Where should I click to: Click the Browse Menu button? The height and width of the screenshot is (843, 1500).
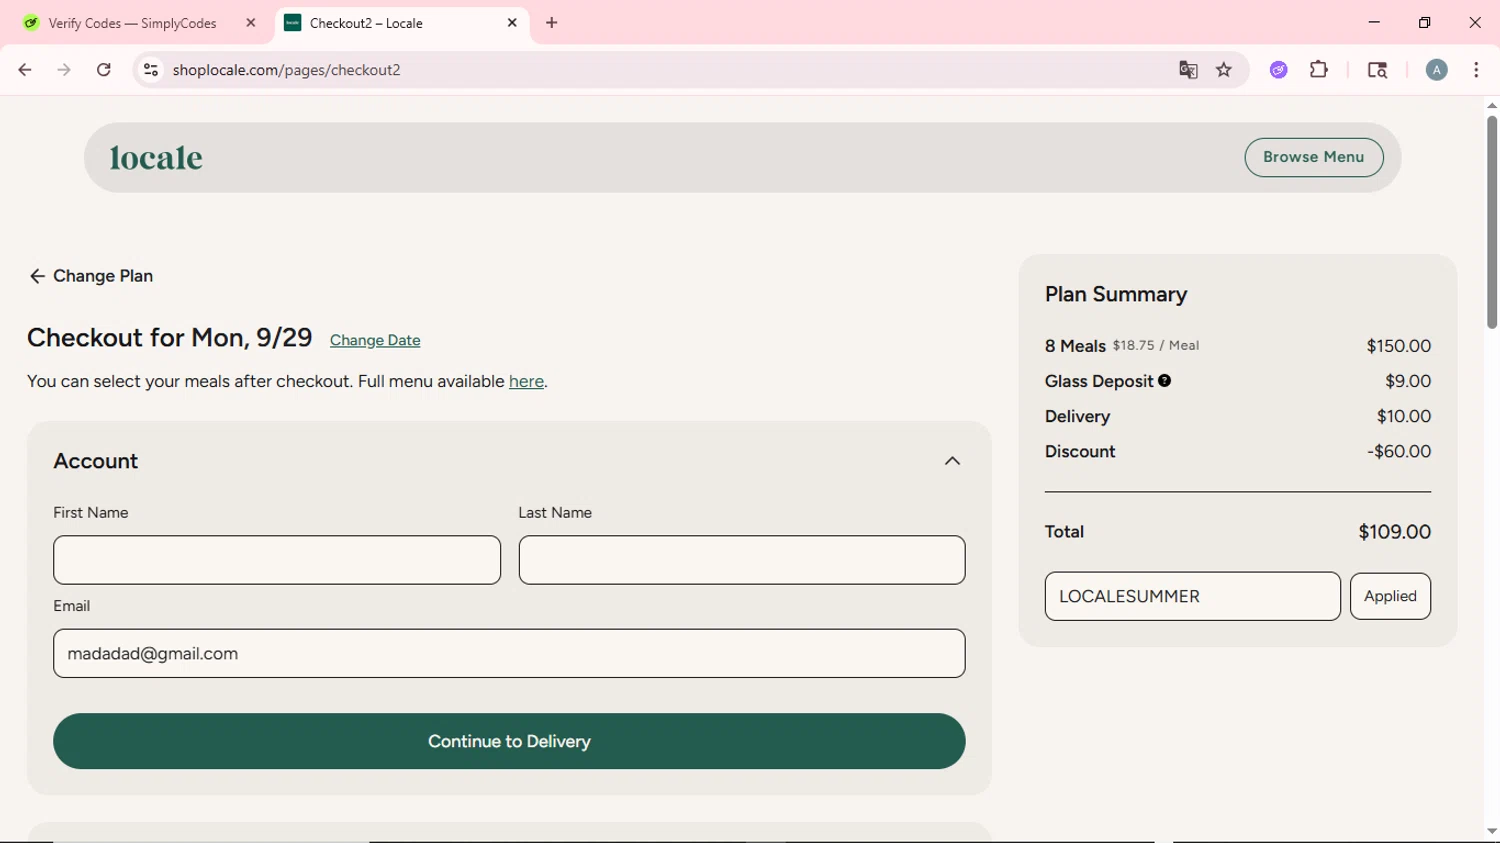[x=1314, y=157]
